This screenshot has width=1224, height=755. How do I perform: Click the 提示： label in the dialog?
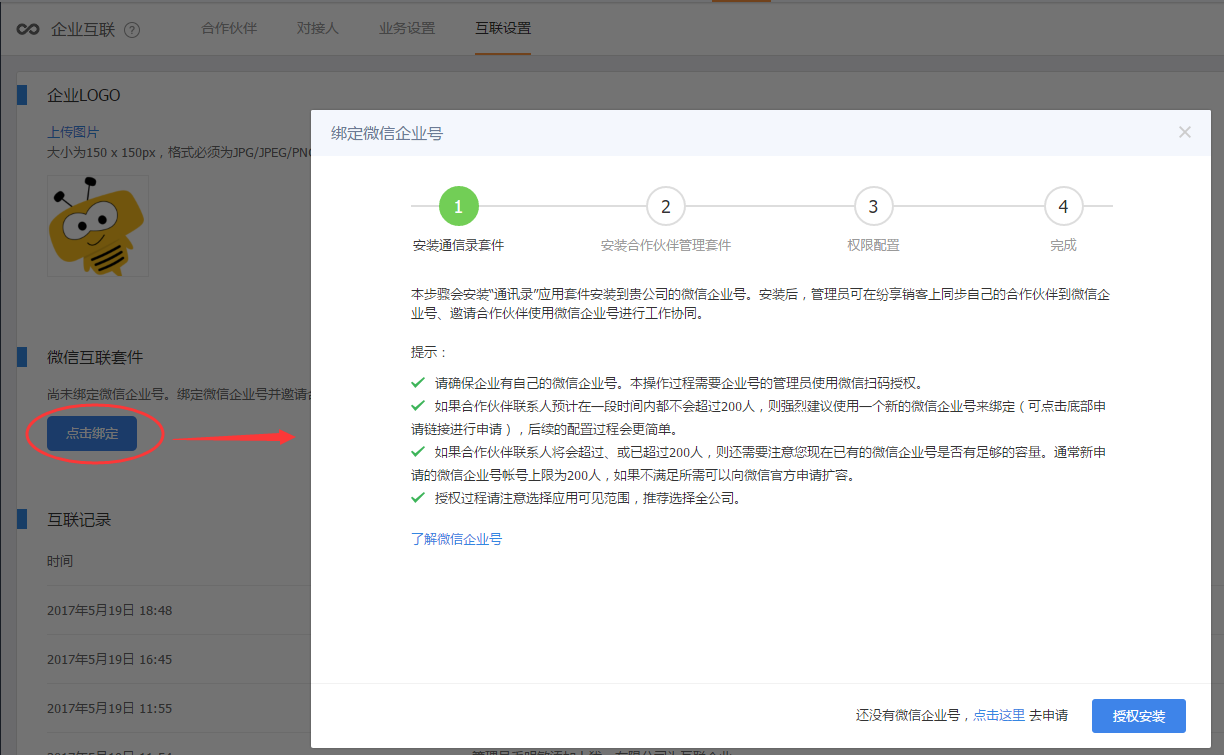pos(430,352)
